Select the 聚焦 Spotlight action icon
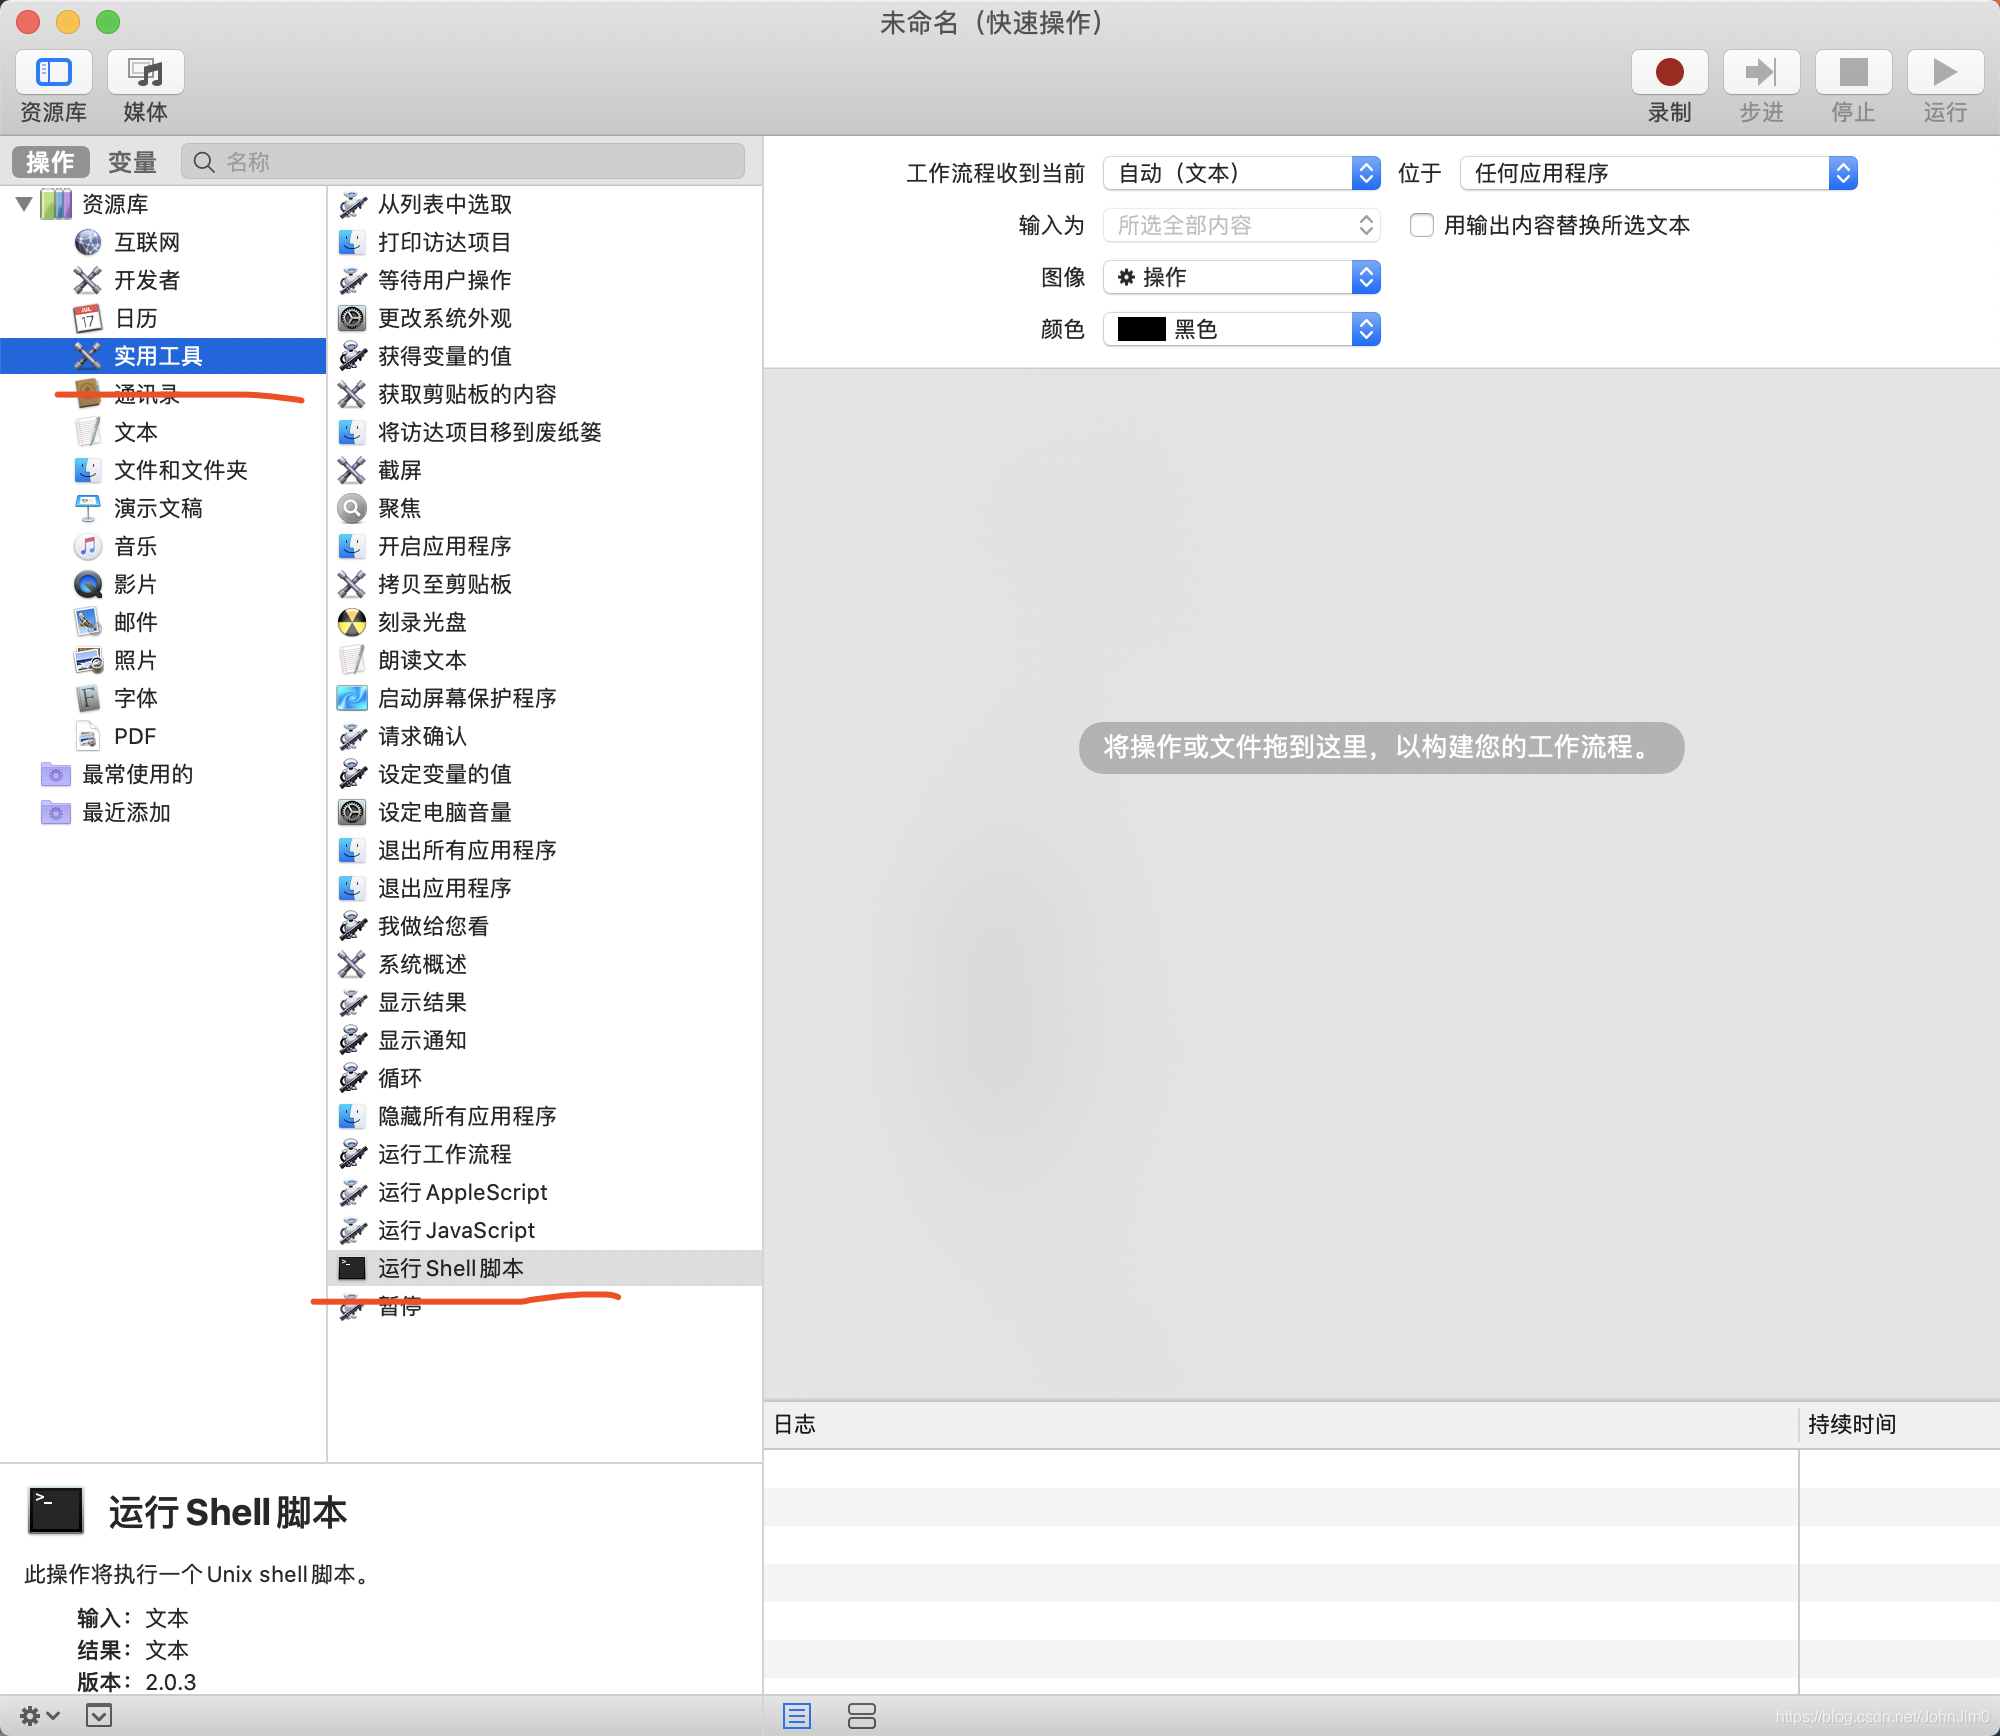Screen dimensions: 2000x1736 click(x=352, y=508)
